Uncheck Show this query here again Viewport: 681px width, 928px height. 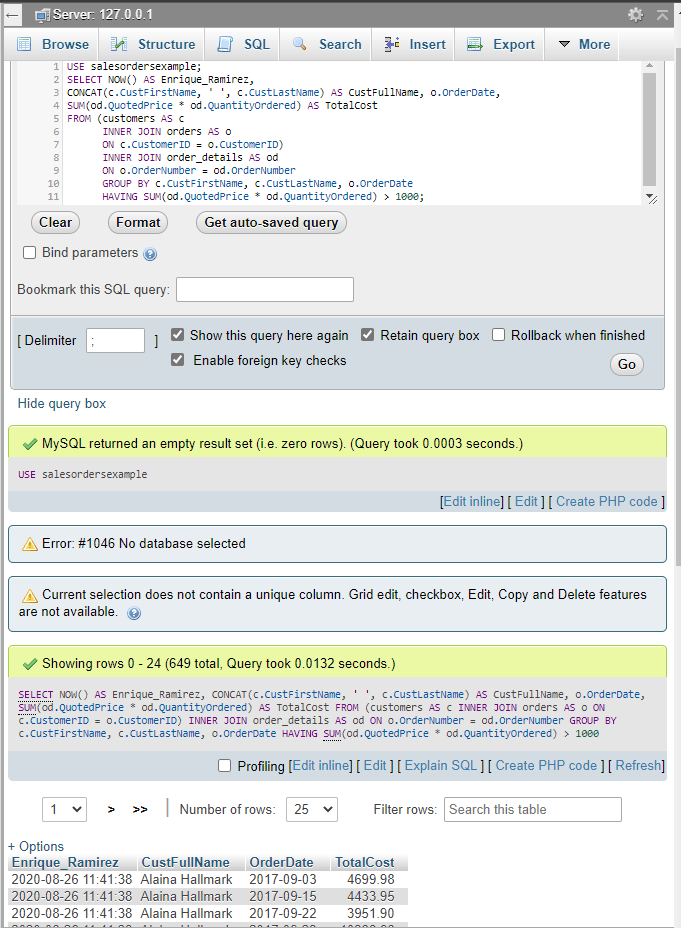[x=177, y=335]
